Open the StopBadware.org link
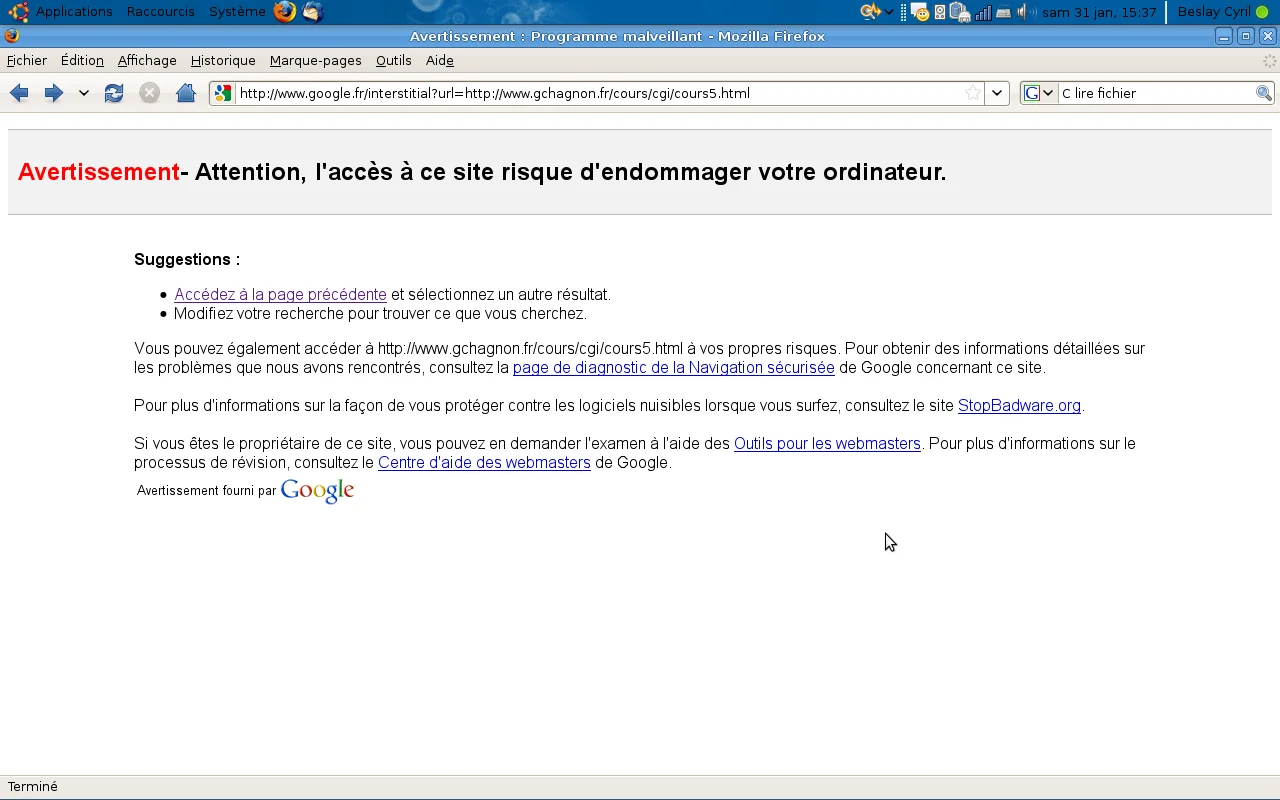 pos(1019,406)
